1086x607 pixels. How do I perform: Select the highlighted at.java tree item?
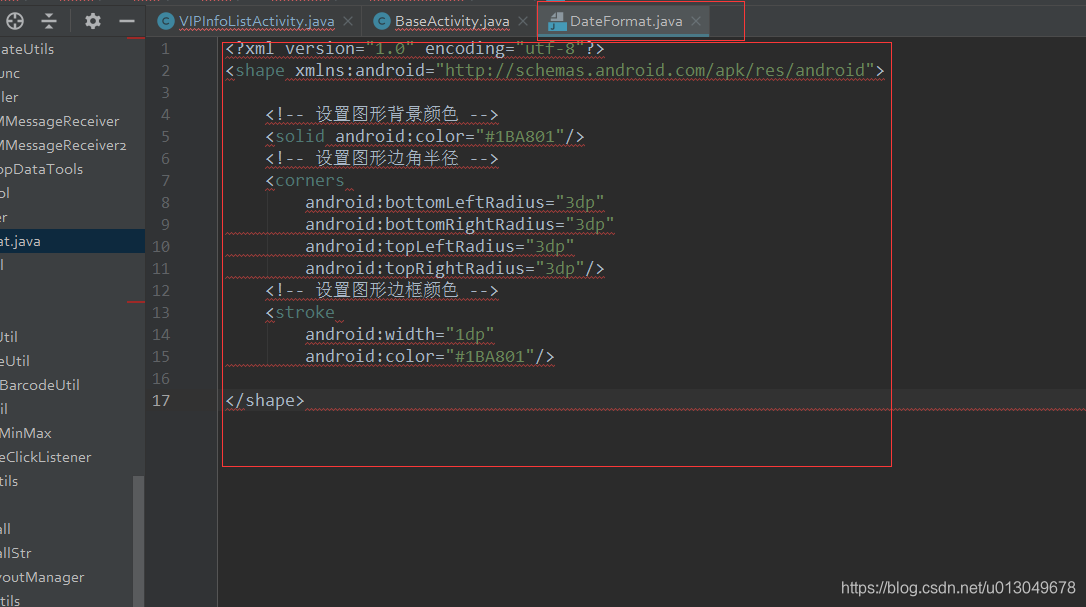coord(72,241)
